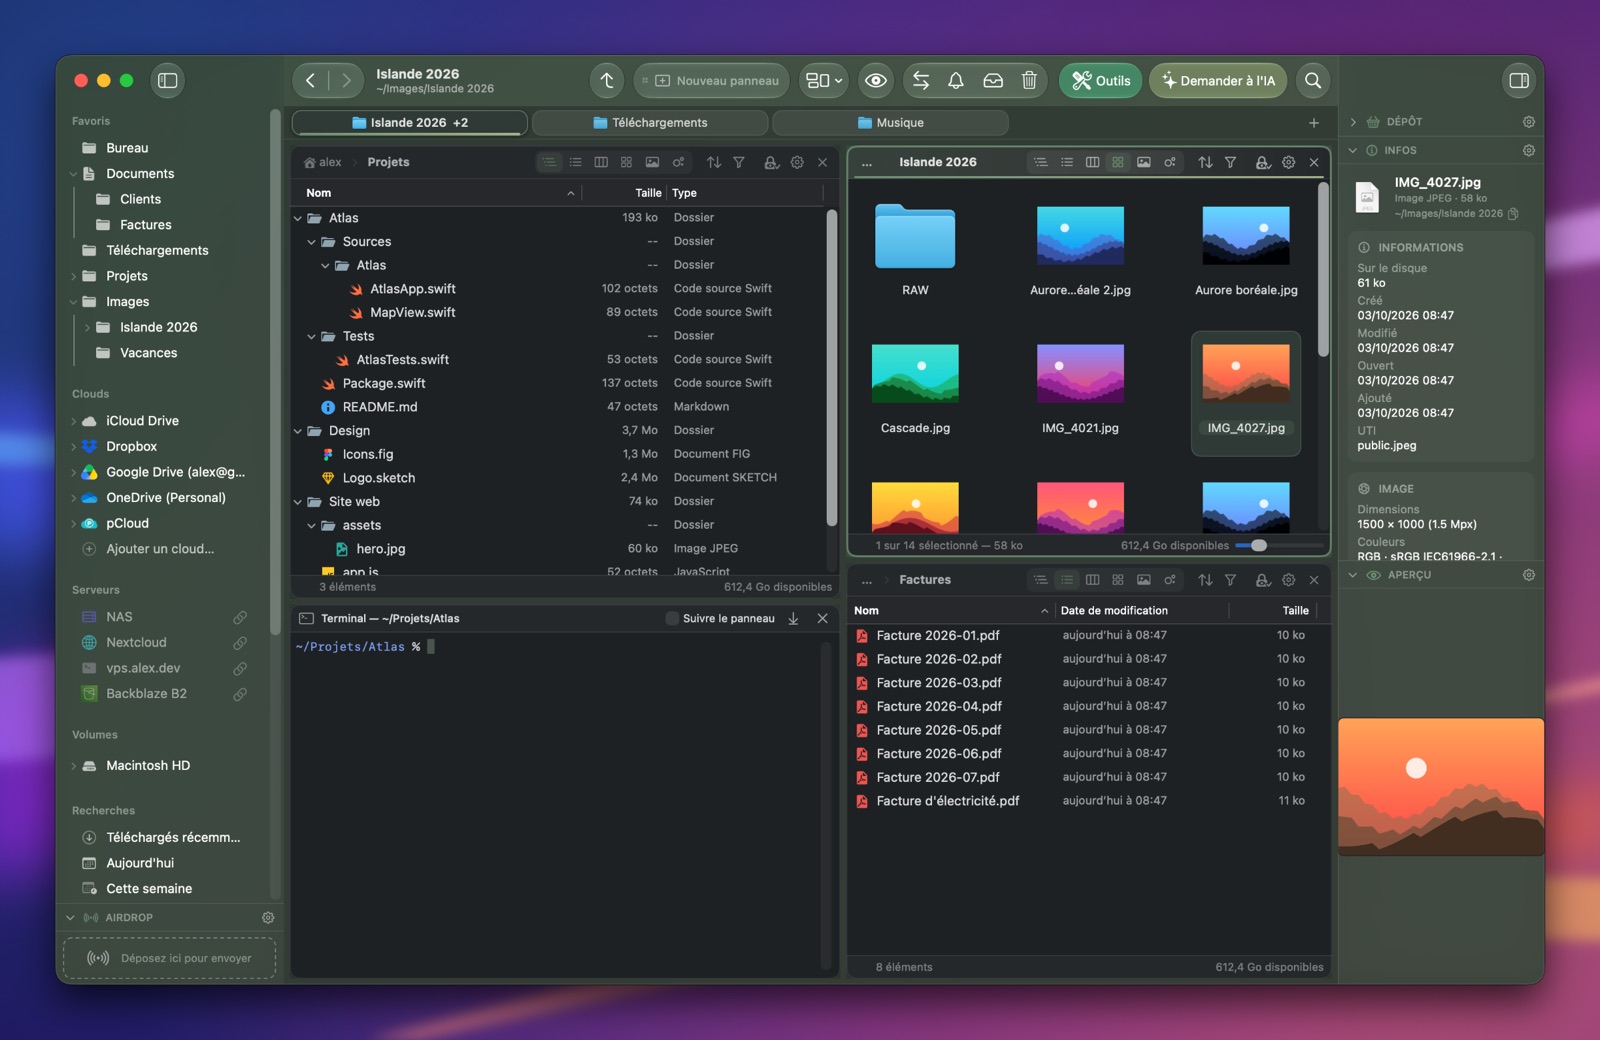This screenshot has height=1040, width=1600.
Task: Open the Quick Look eye icon
Action: pos(876,81)
